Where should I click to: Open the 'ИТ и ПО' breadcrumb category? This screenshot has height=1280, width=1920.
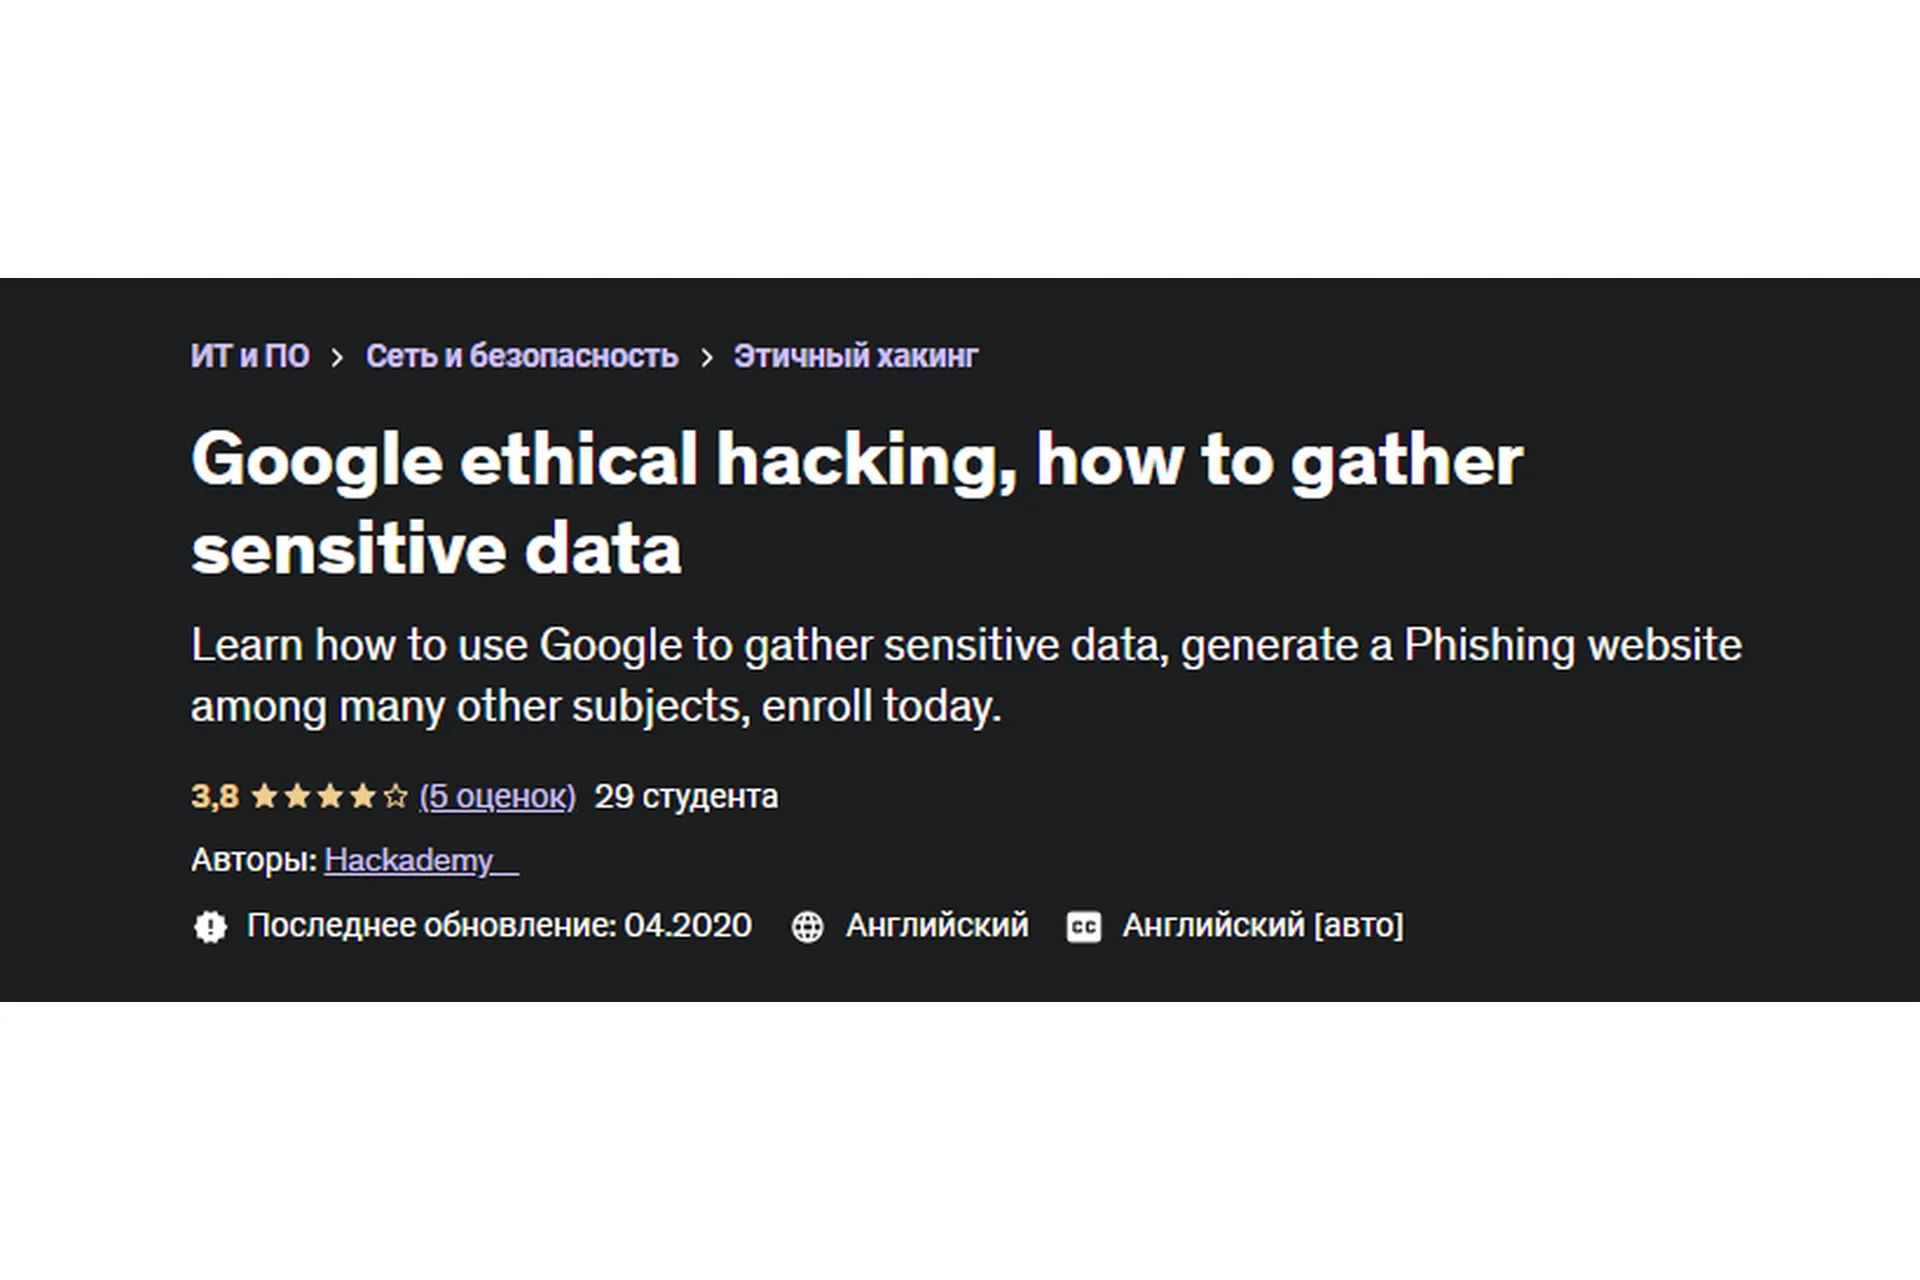(x=251, y=355)
